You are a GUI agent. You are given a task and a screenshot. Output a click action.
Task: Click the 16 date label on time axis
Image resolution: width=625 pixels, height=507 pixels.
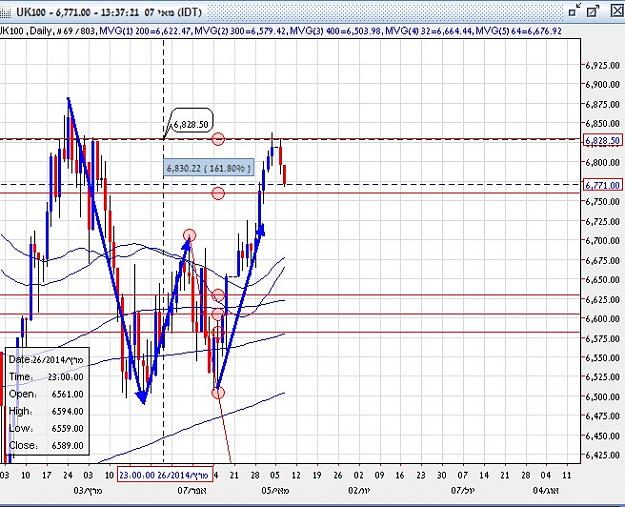pyautogui.click(x=400, y=475)
